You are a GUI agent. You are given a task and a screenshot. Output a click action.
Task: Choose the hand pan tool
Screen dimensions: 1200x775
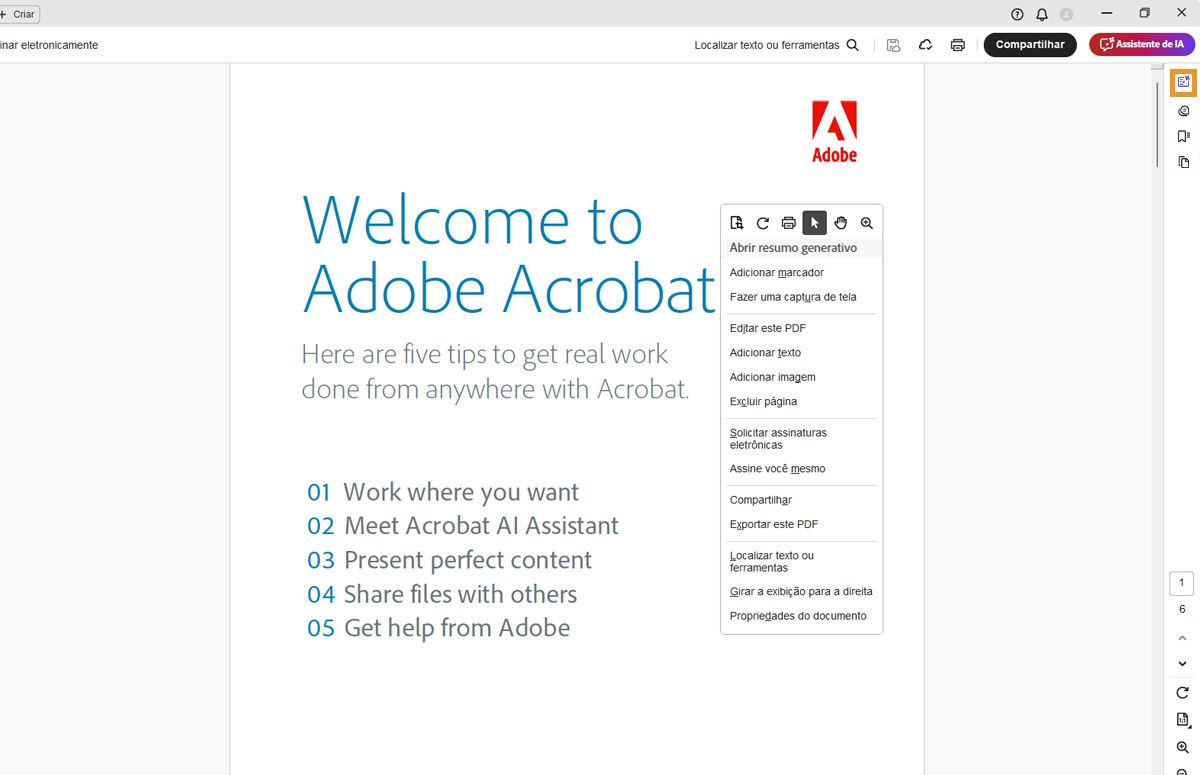click(x=841, y=223)
